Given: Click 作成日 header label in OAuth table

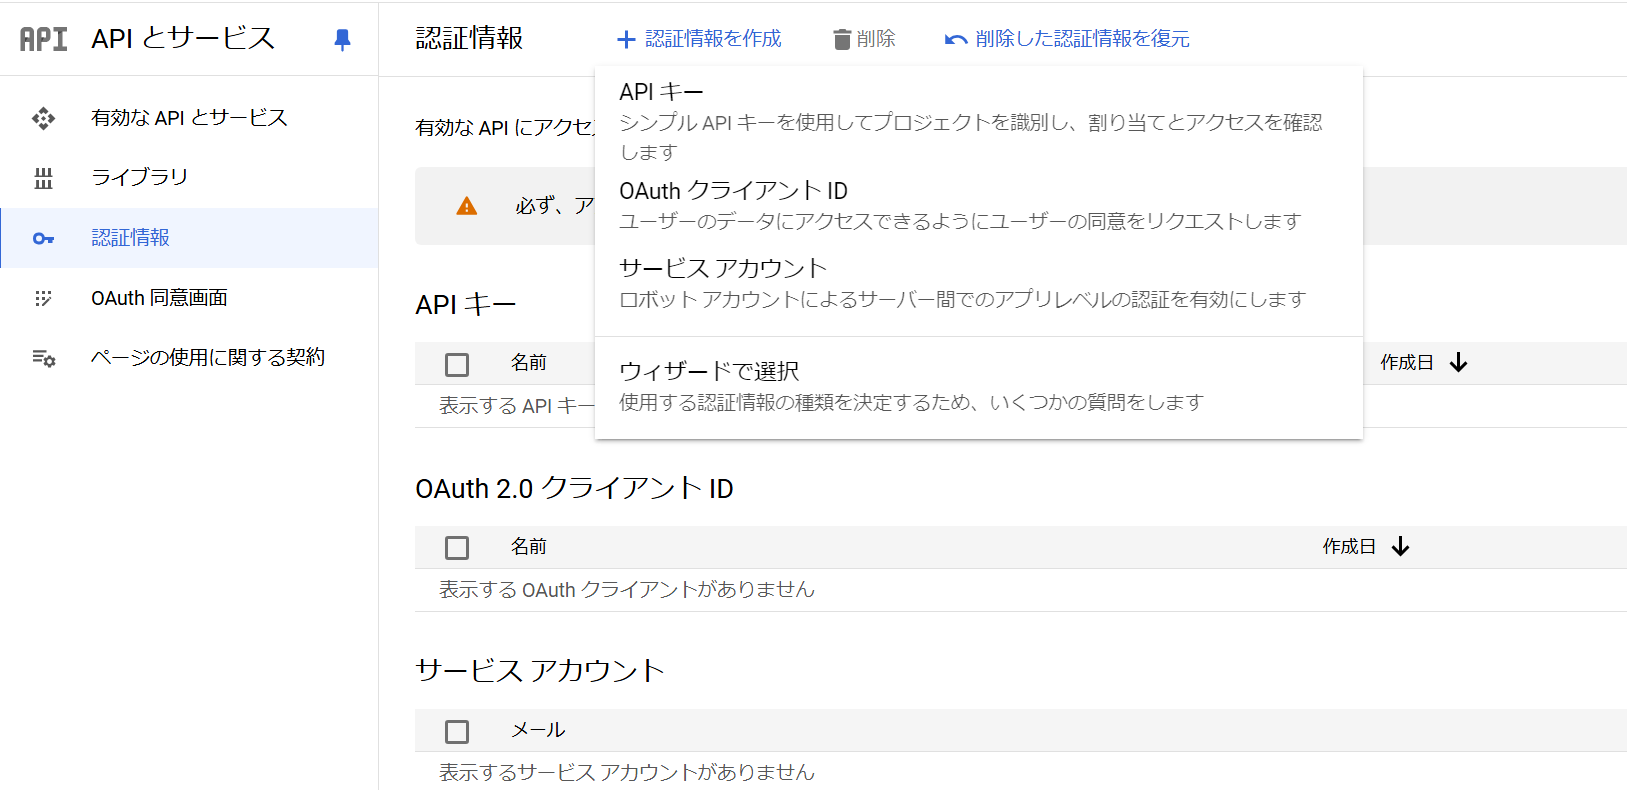Looking at the screenshot, I should tap(1349, 546).
